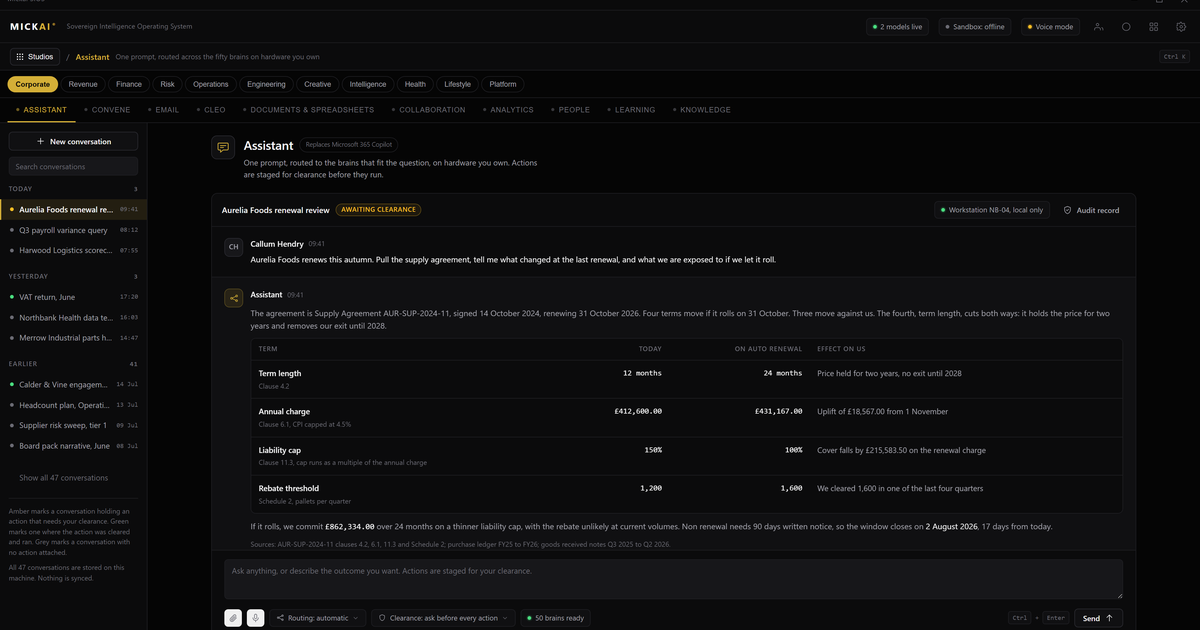
Task: Click the Rebate threshold row label
Action: [289, 488]
